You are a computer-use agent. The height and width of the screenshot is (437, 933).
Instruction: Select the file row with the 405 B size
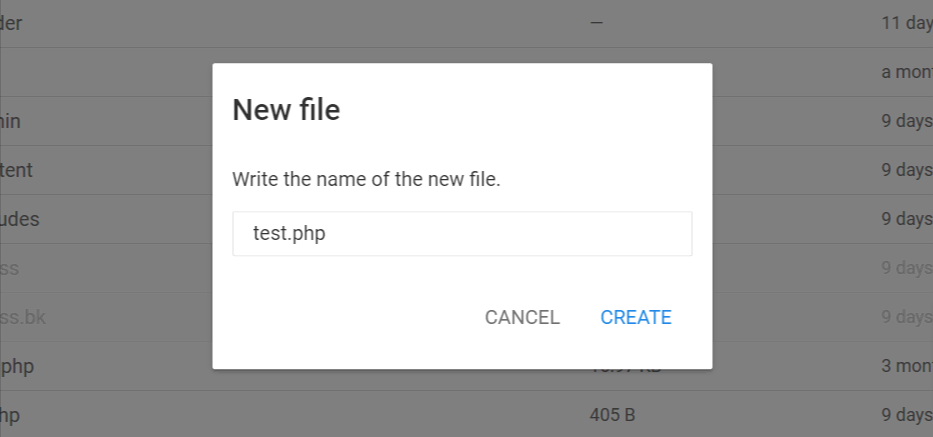click(x=10, y=414)
